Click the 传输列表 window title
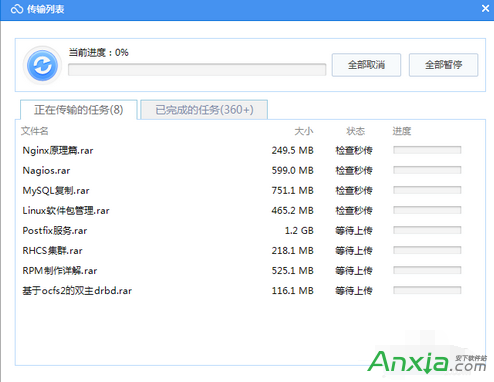The image size is (494, 382). [x=45, y=9]
